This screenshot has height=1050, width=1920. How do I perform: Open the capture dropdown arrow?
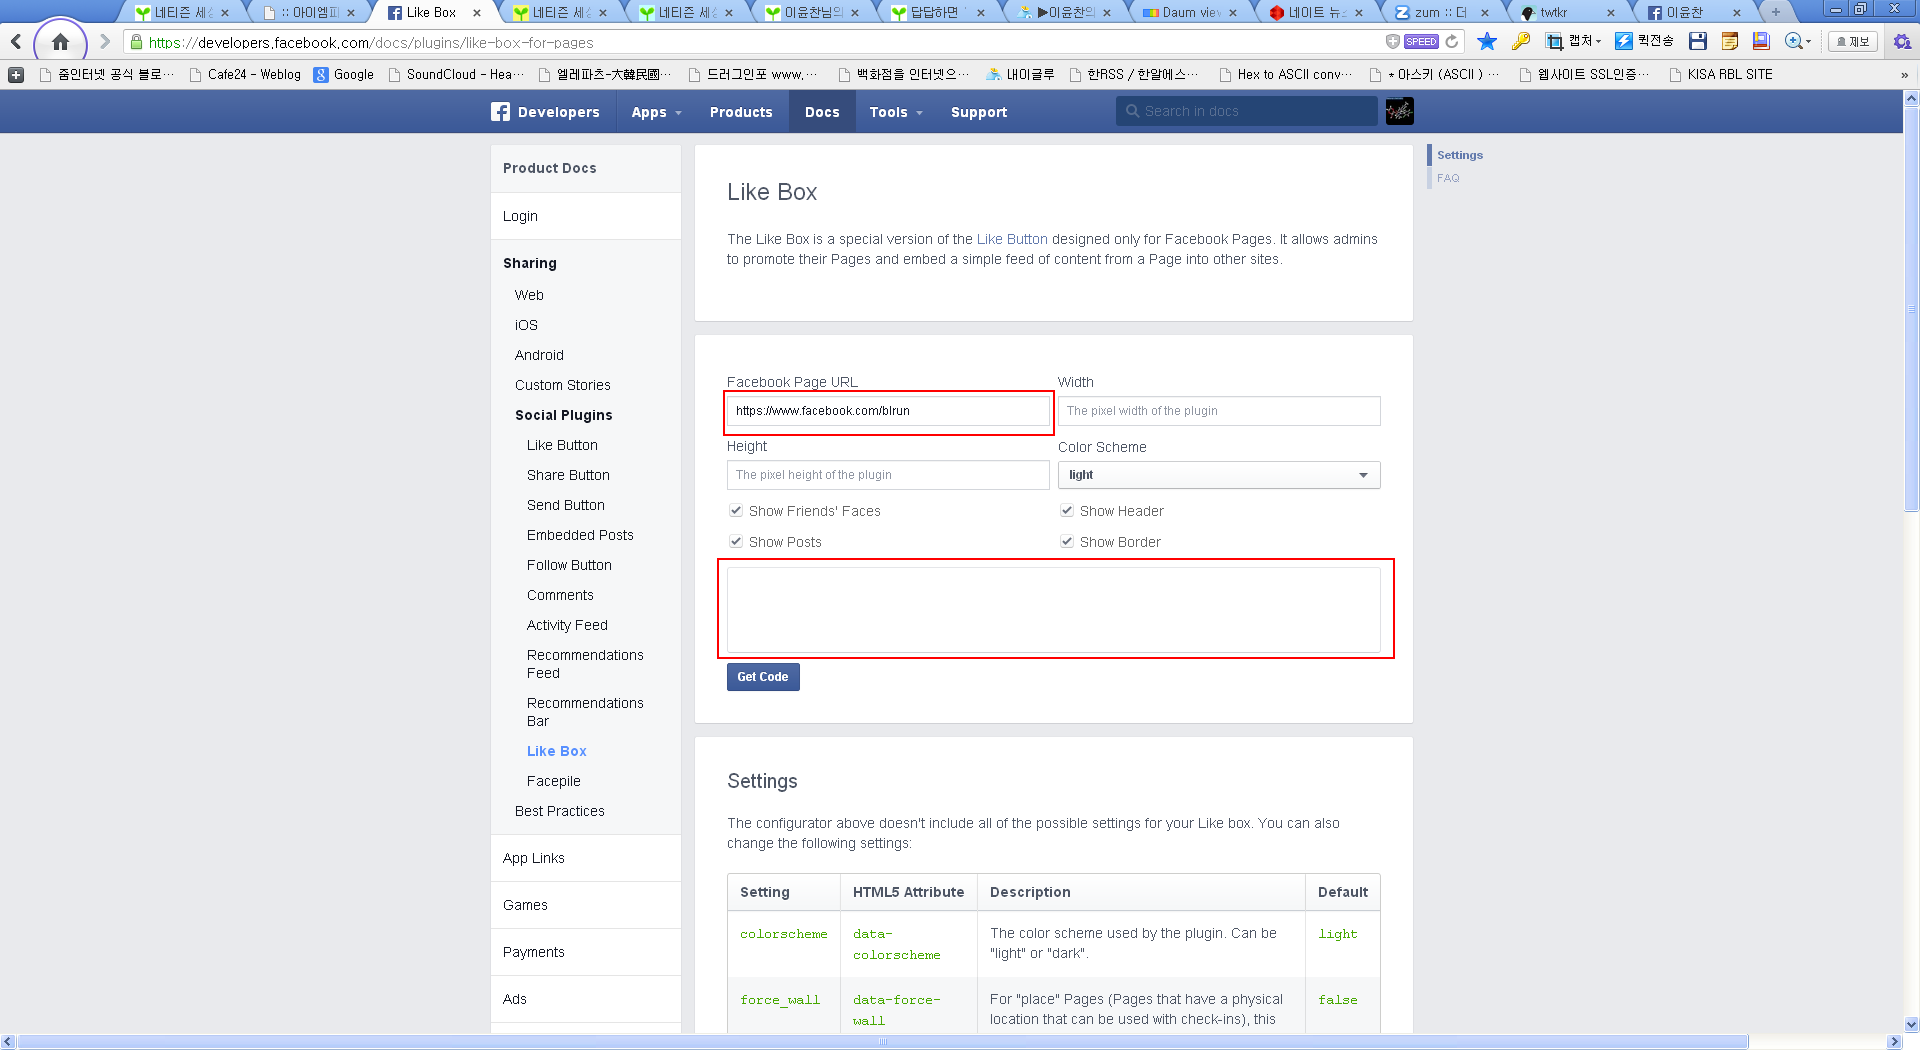click(x=1598, y=42)
